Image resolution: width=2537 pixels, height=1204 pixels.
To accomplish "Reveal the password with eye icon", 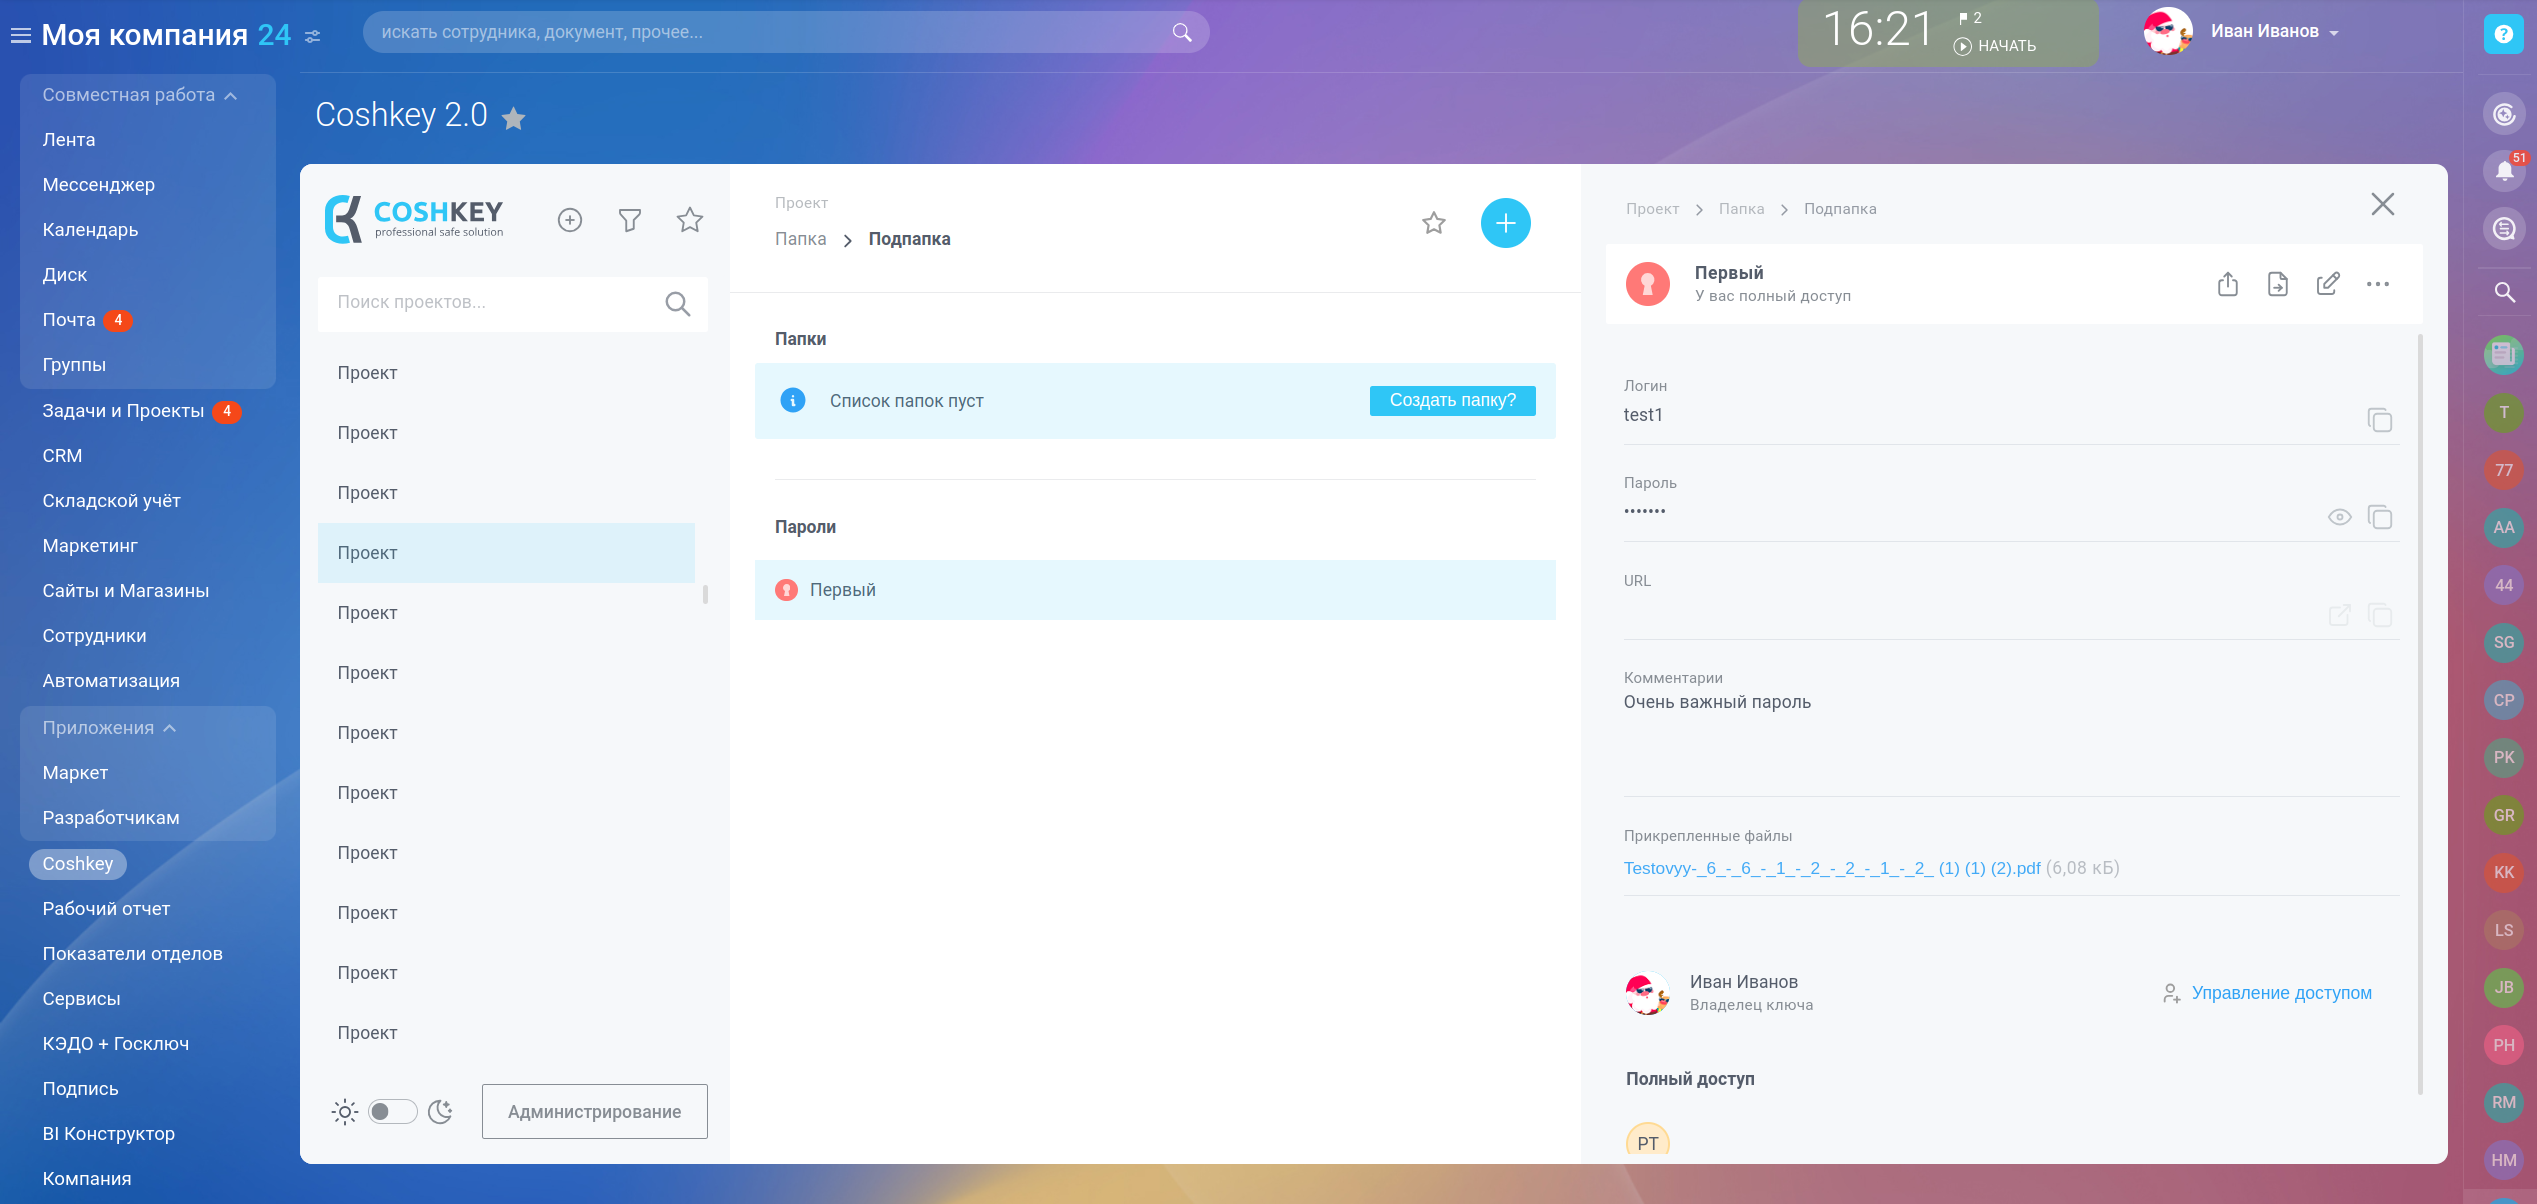I will pos(2340,517).
